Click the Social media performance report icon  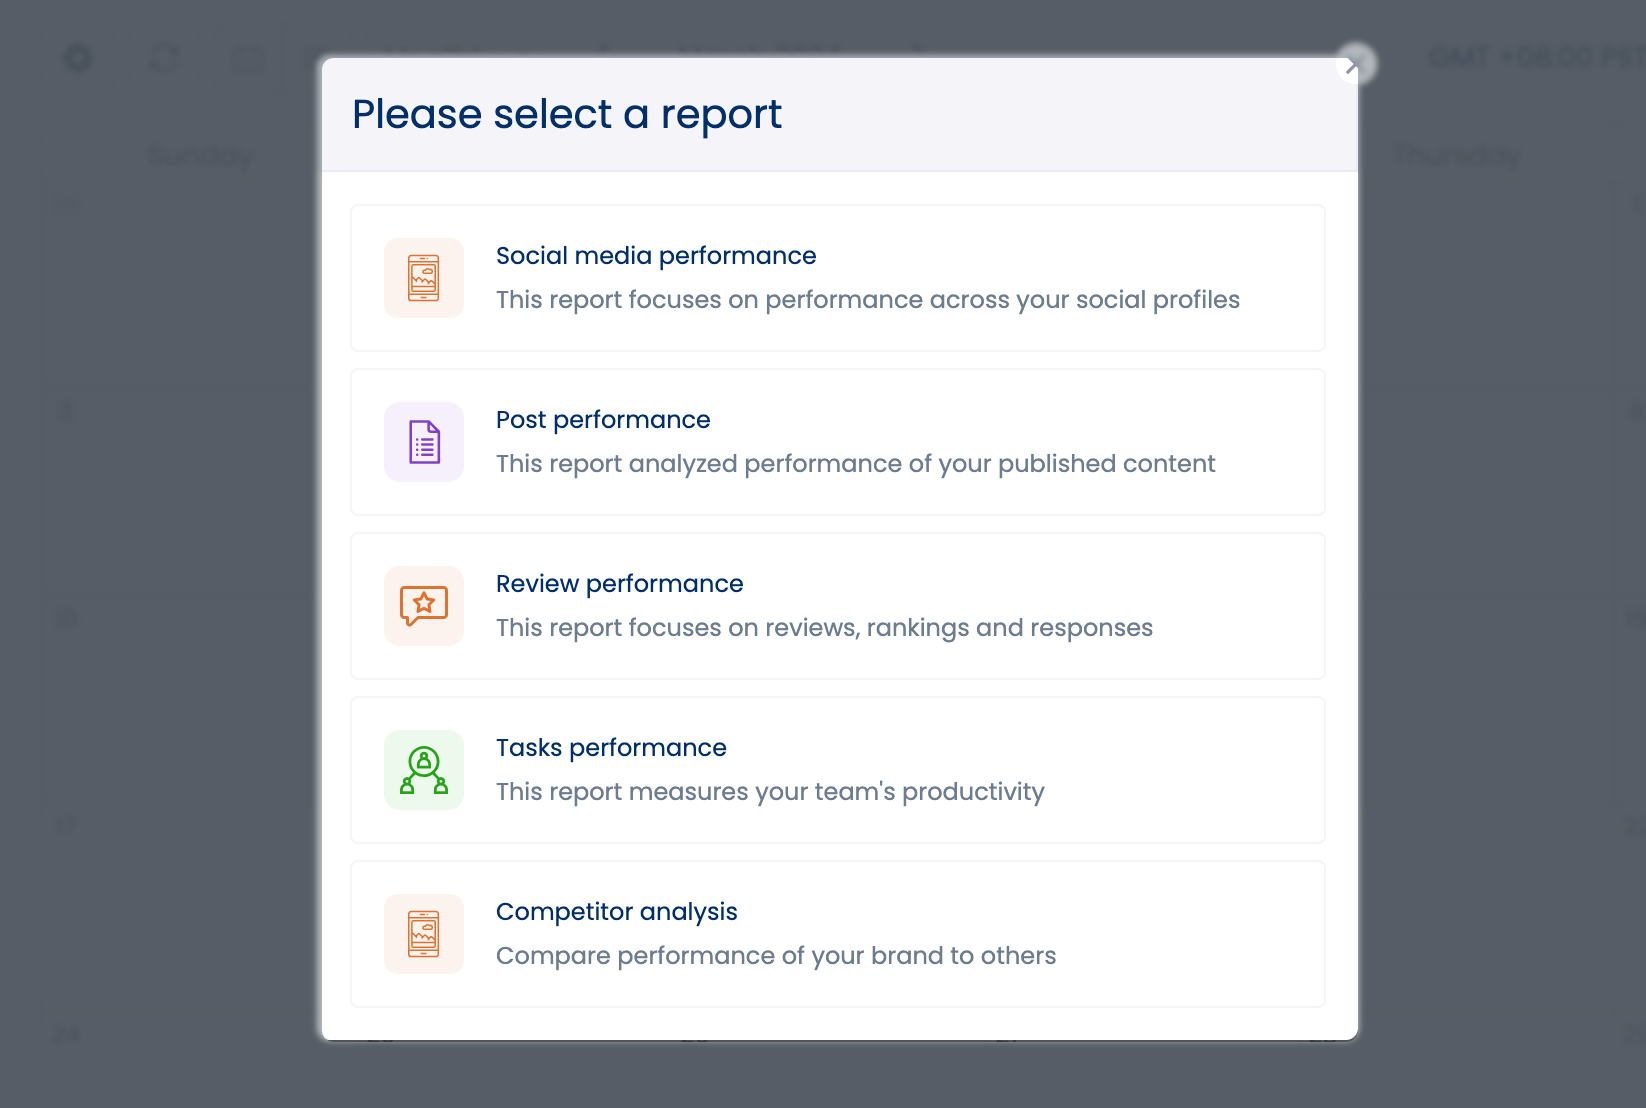pos(424,278)
